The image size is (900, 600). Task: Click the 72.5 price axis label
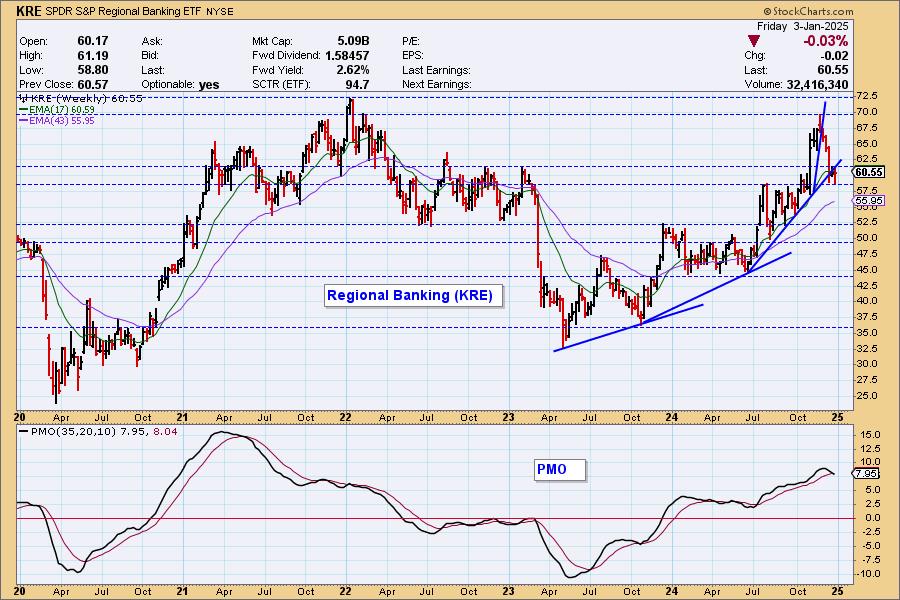(x=867, y=95)
